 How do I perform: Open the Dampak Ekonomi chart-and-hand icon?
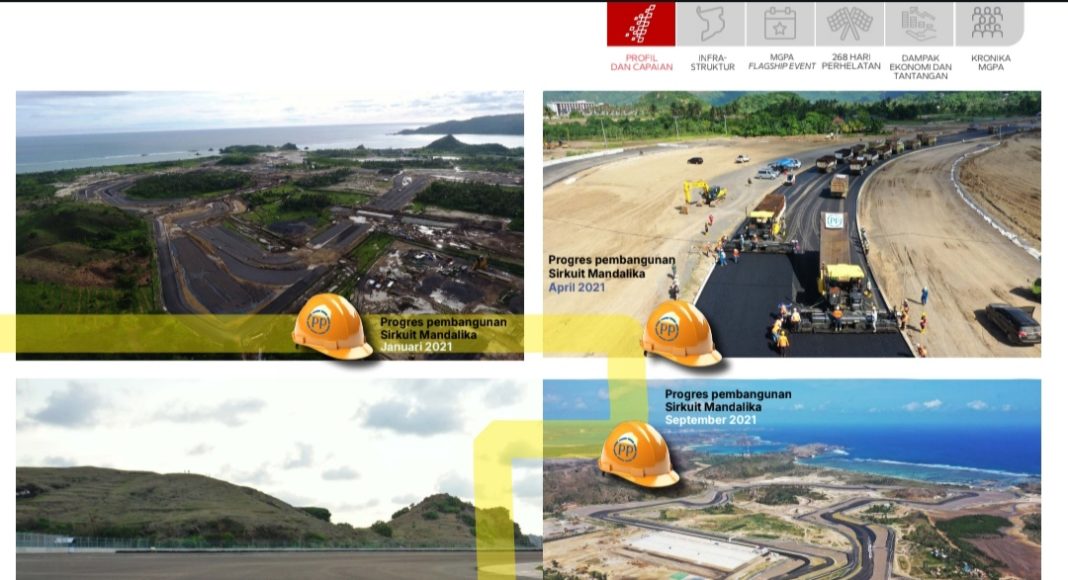919,24
